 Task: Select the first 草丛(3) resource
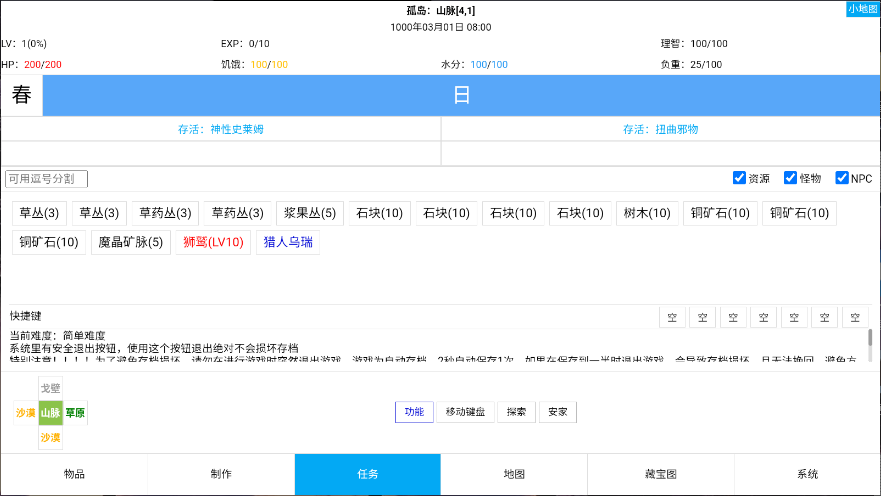click(39, 213)
